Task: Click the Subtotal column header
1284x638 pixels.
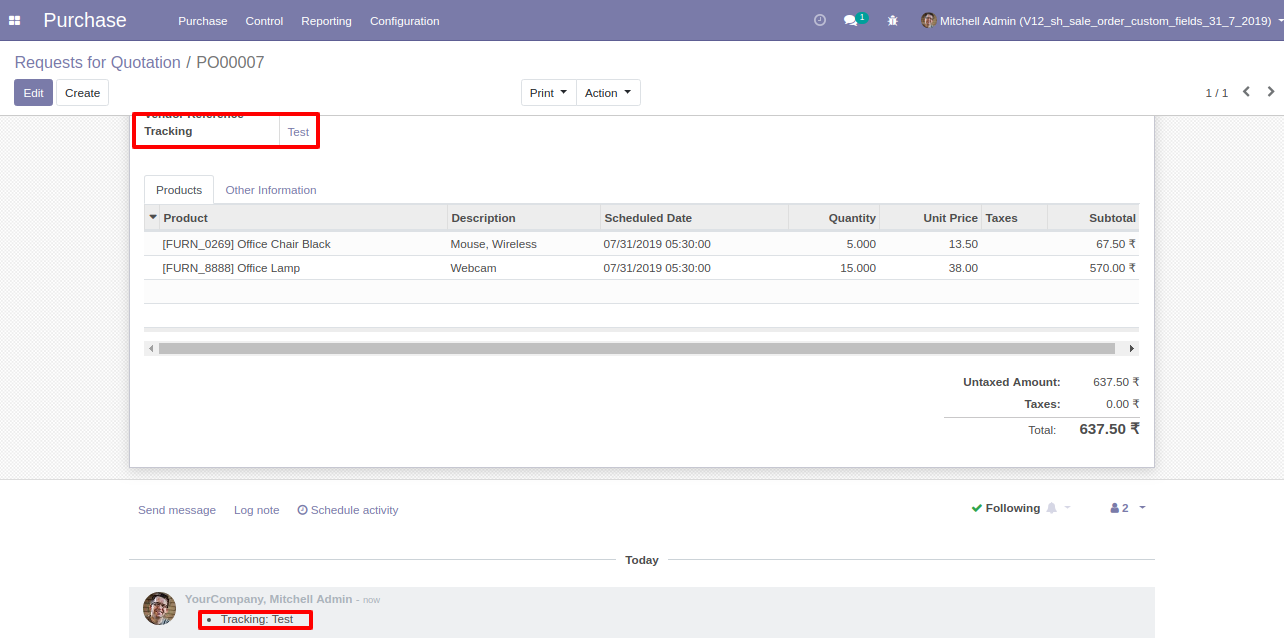Action: [x=1093, y=218]
